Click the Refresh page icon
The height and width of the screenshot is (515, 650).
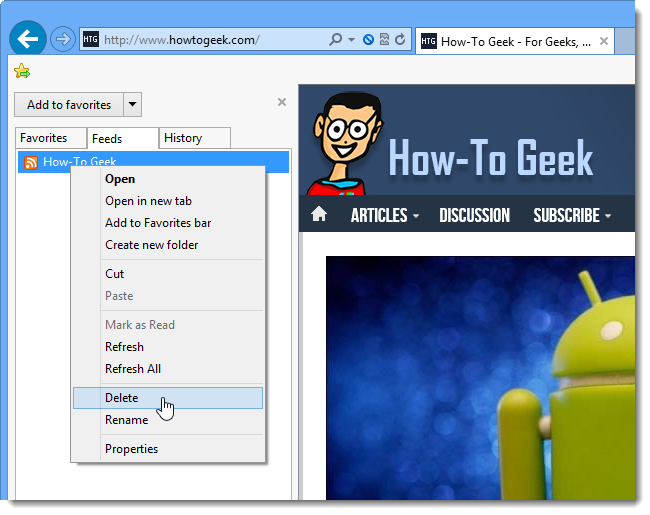(x=400, y=39)
